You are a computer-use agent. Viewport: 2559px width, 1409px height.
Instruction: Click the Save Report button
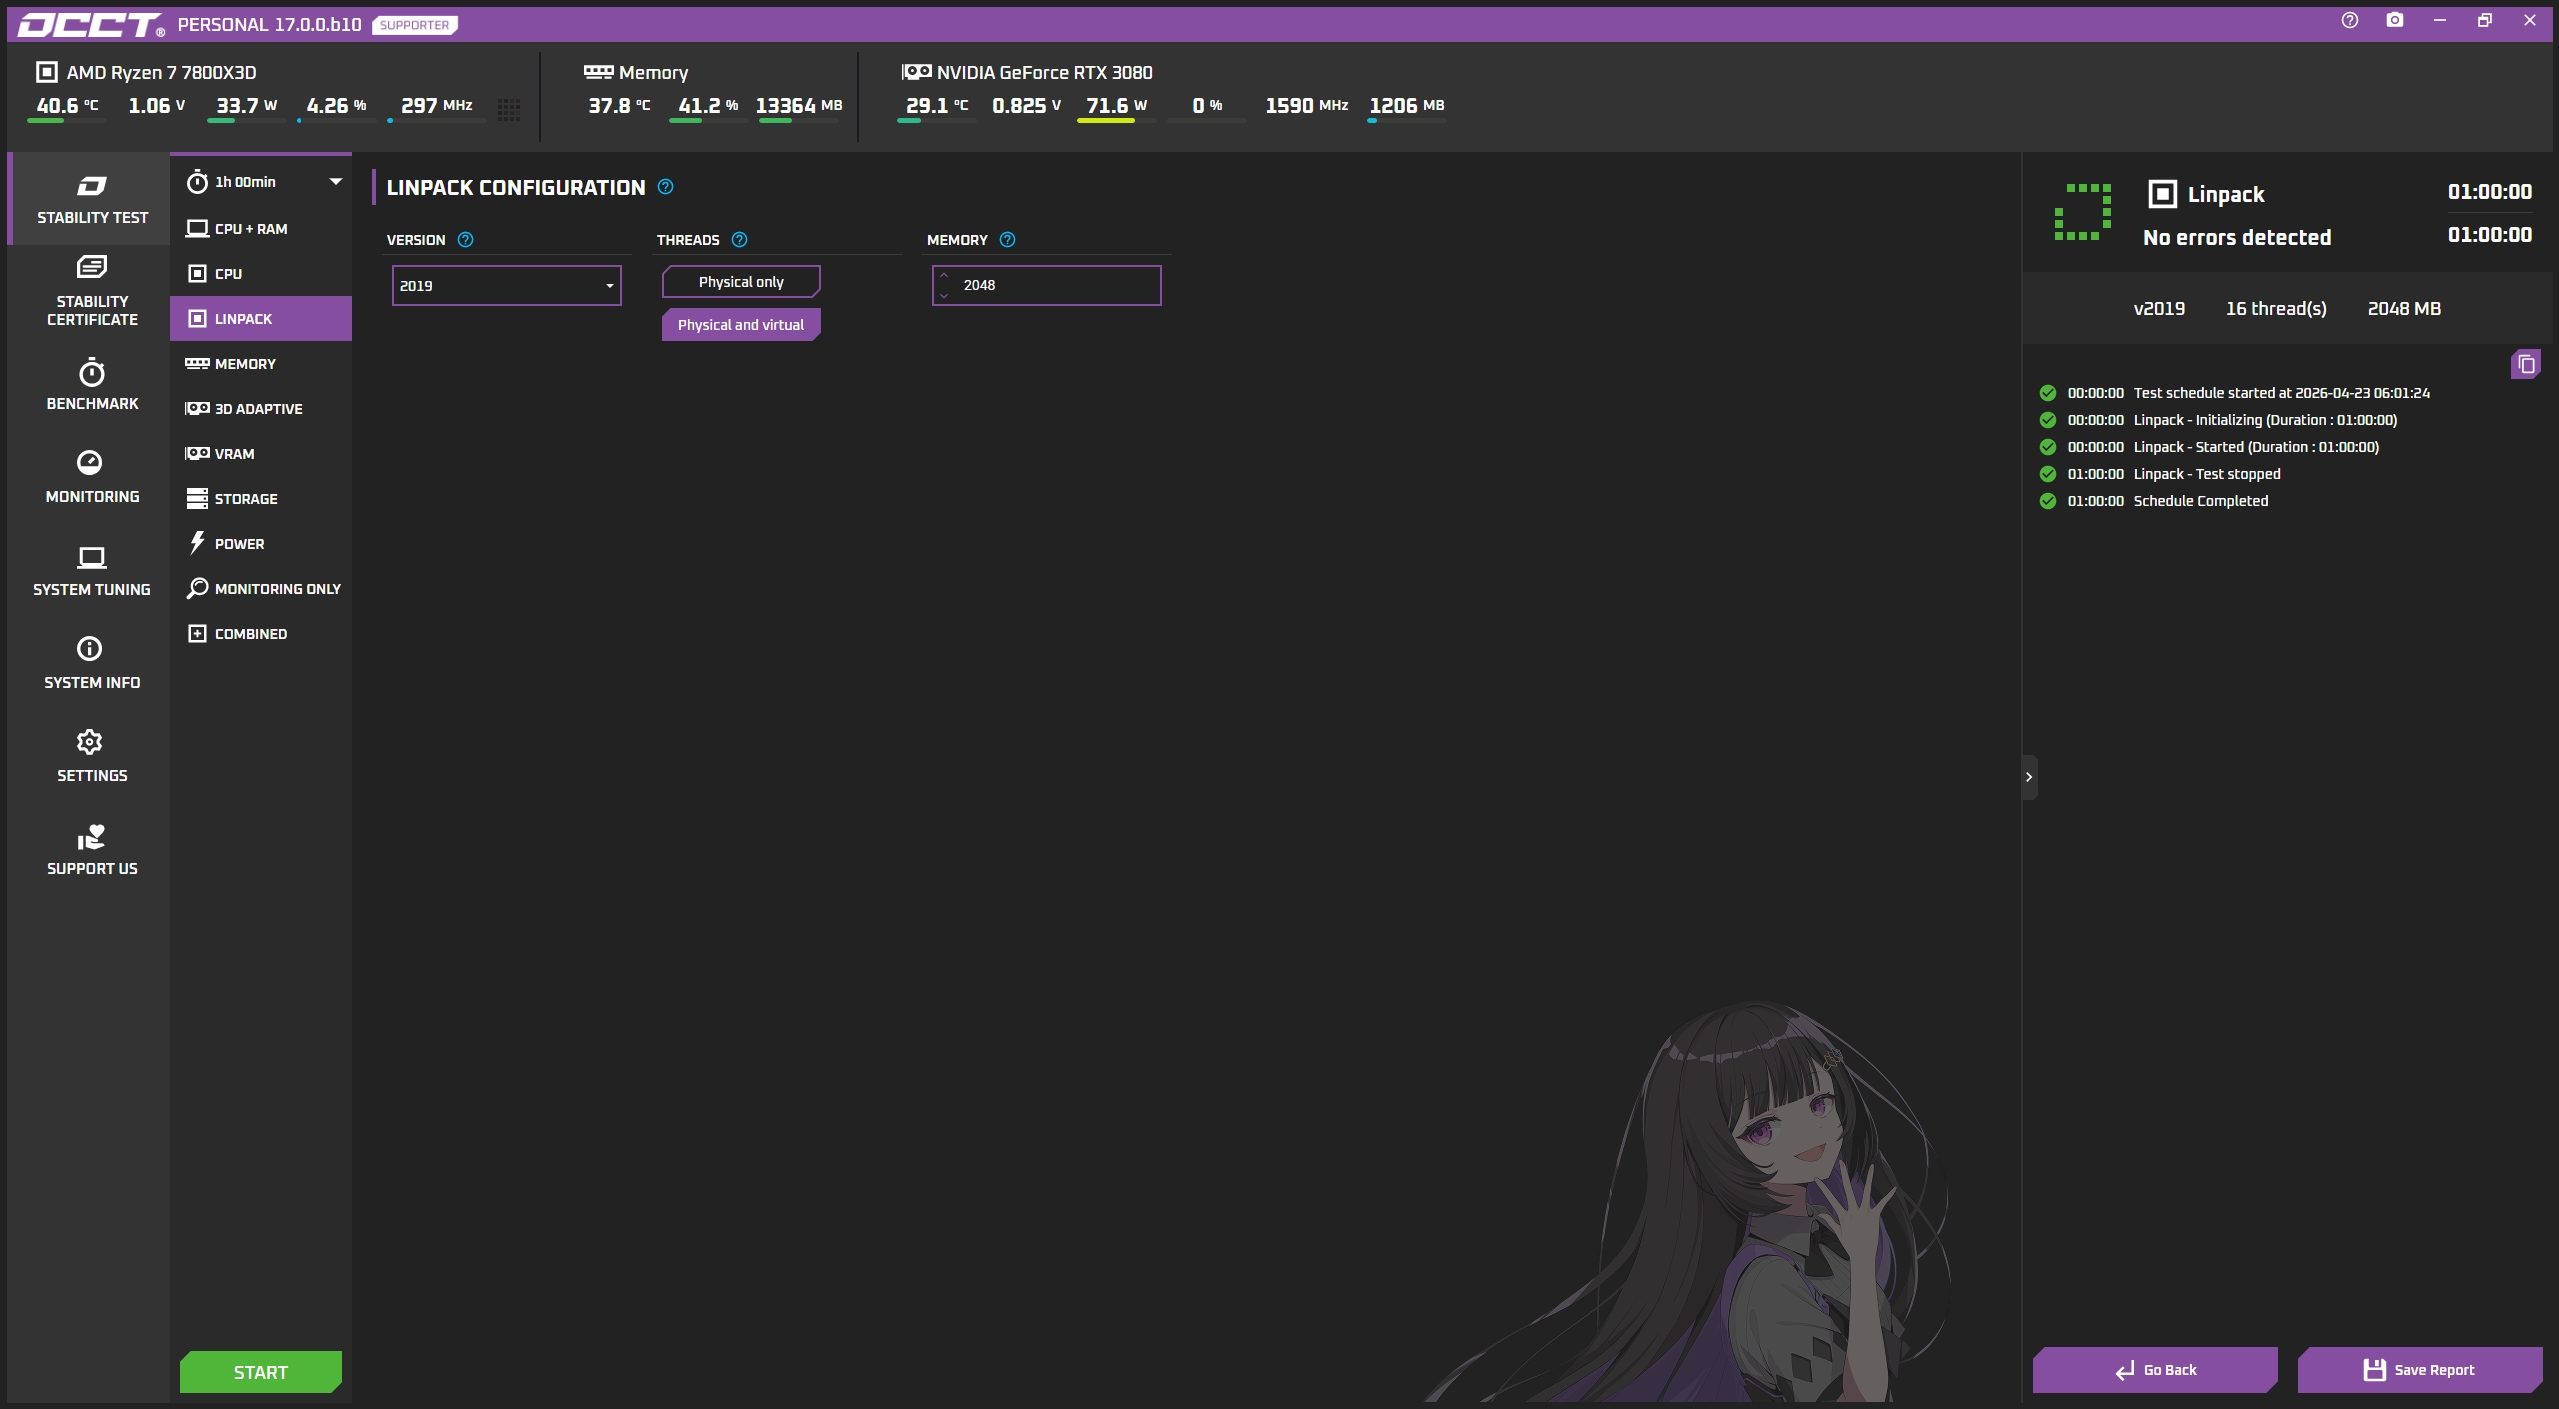(2418, 1370)
